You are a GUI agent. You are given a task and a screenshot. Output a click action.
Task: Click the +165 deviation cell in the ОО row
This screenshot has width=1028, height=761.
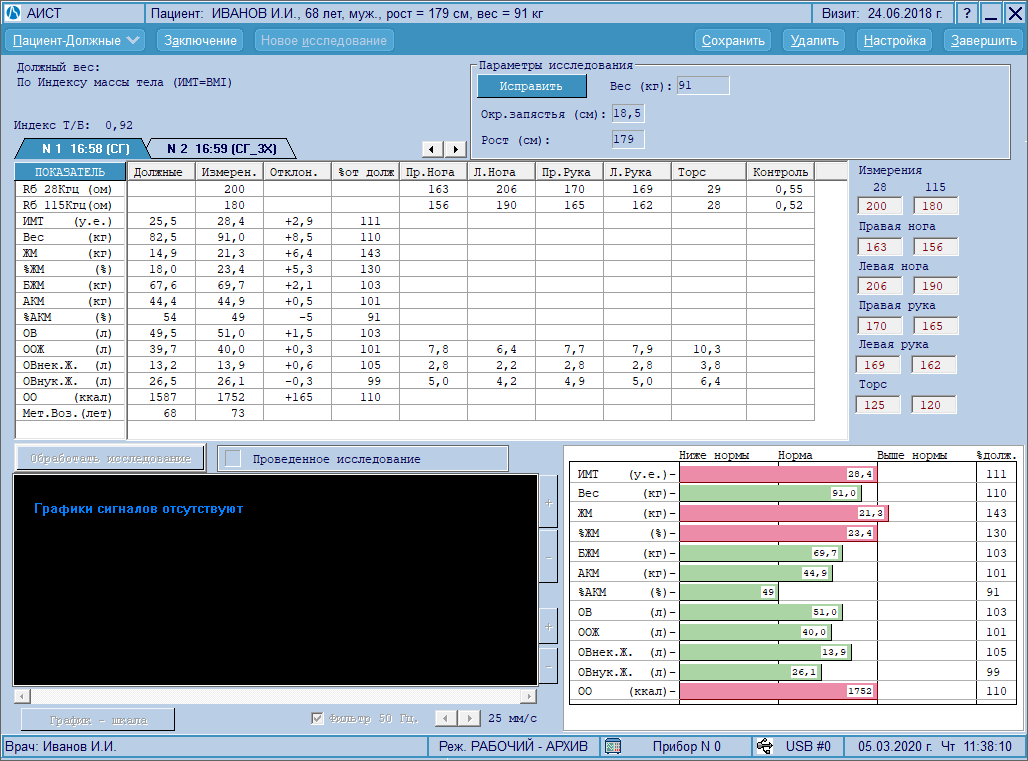[x=298, y=397]
